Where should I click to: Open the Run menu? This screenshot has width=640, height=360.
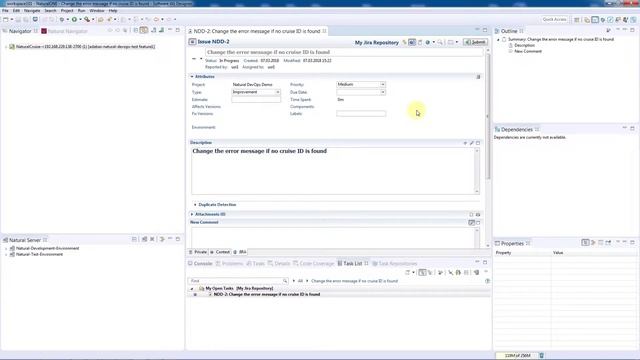click(x=82, y=11)
